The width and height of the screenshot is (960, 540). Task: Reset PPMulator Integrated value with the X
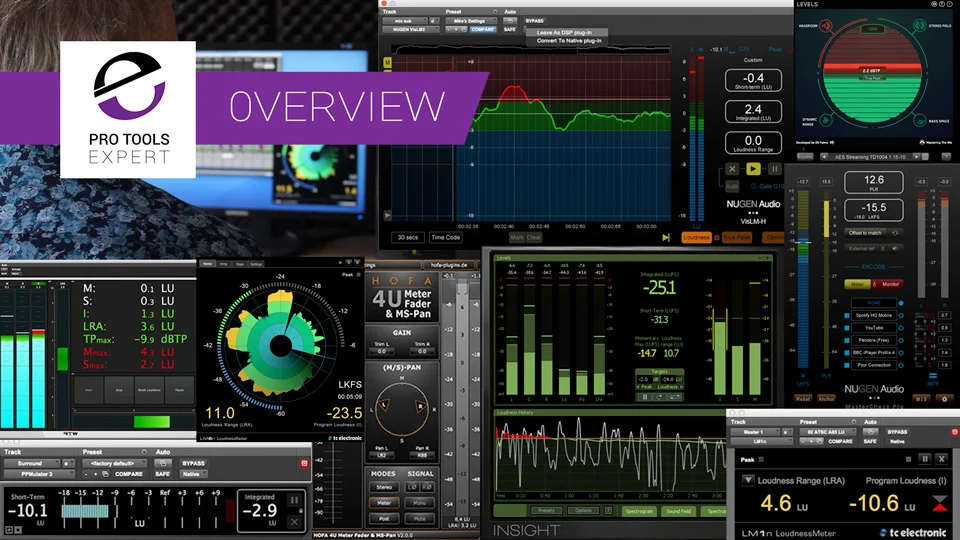[x=294, y=522]
